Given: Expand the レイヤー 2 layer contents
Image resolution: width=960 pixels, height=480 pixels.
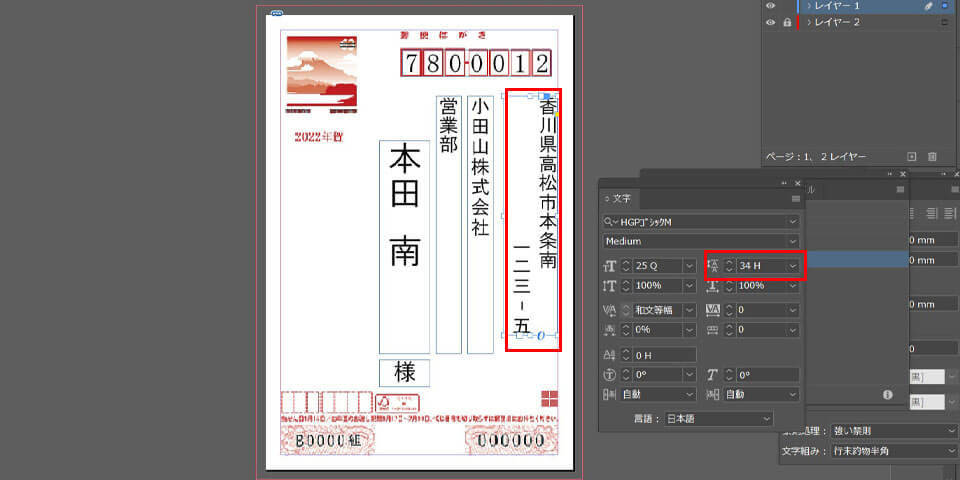Looking at the screenshot, I should [808, 22].
